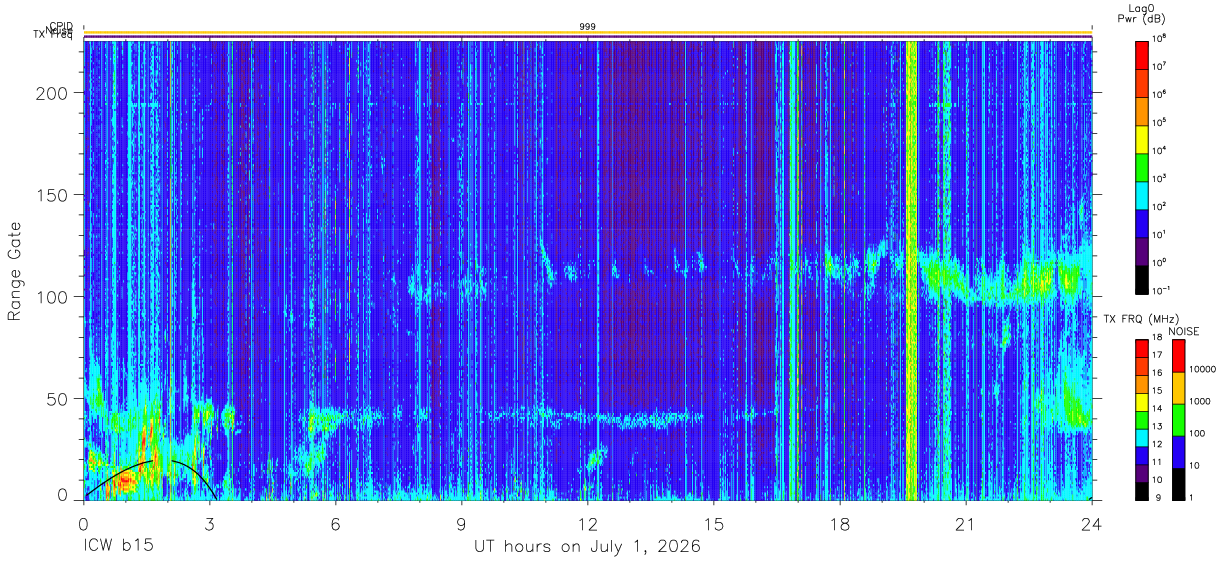Select the 10^4 label on the Lag0 colorbar
This screenshot has width=1228, height=567.
point(1160,150)
